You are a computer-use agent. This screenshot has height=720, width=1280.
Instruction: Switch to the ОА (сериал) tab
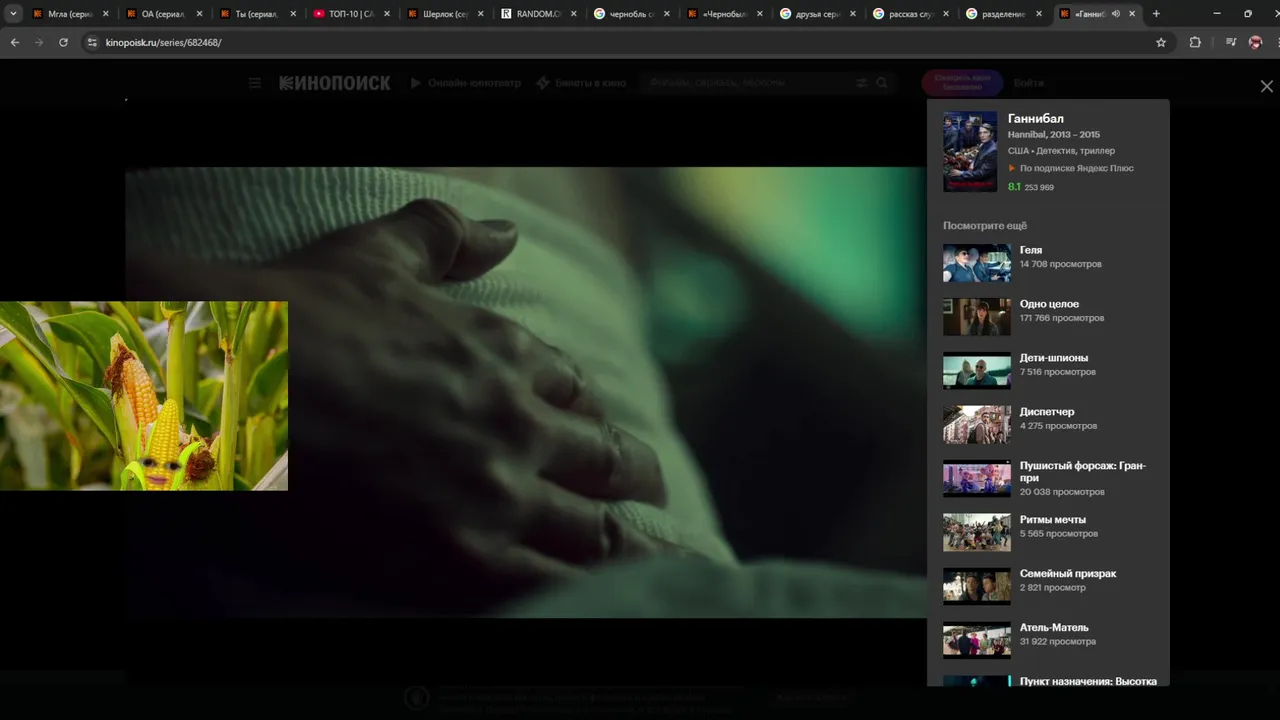point(162,14)
